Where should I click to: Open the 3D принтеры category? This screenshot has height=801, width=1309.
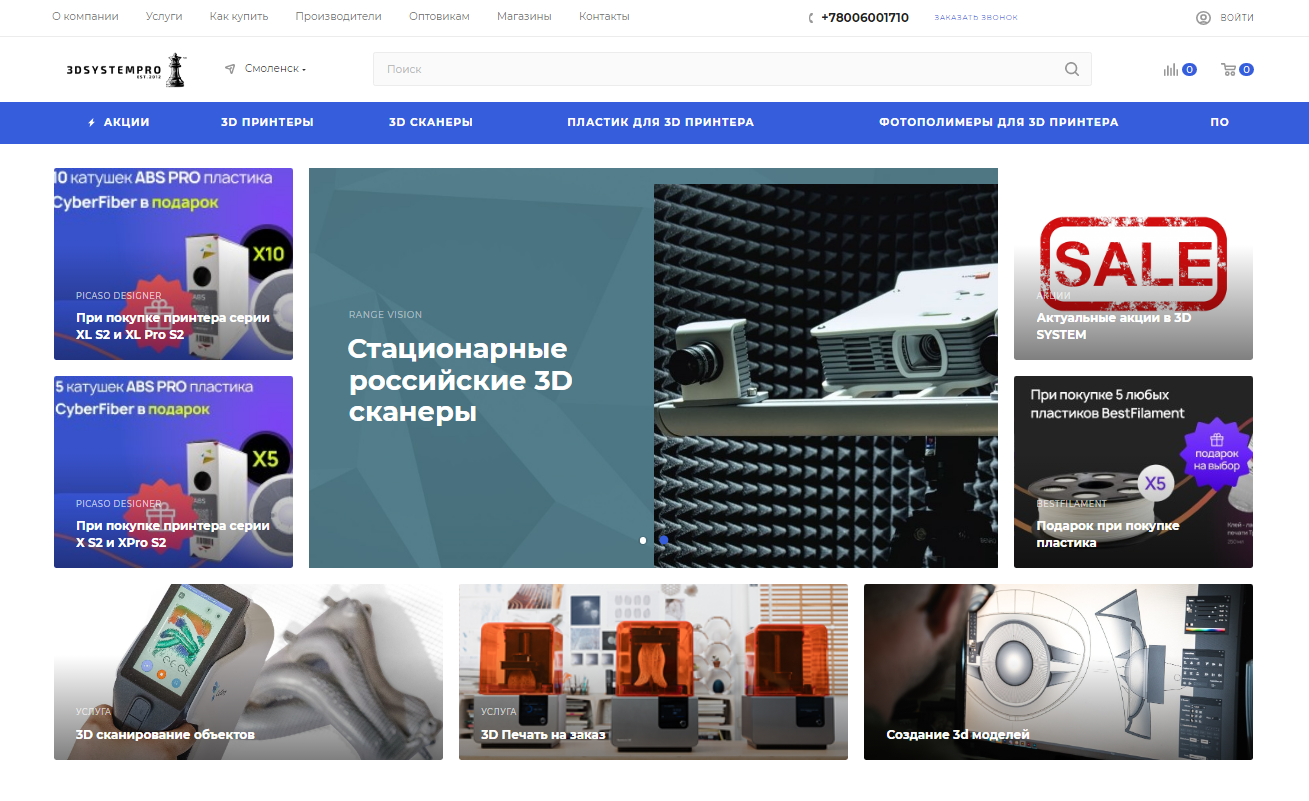pos(267,122)
